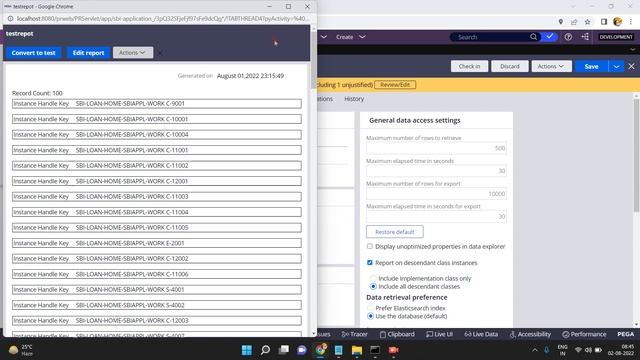Expand the chevron below DEVELOPMENT label
Image resolution: width=640 pixels, height=360 pixels.
coord(632,49)
